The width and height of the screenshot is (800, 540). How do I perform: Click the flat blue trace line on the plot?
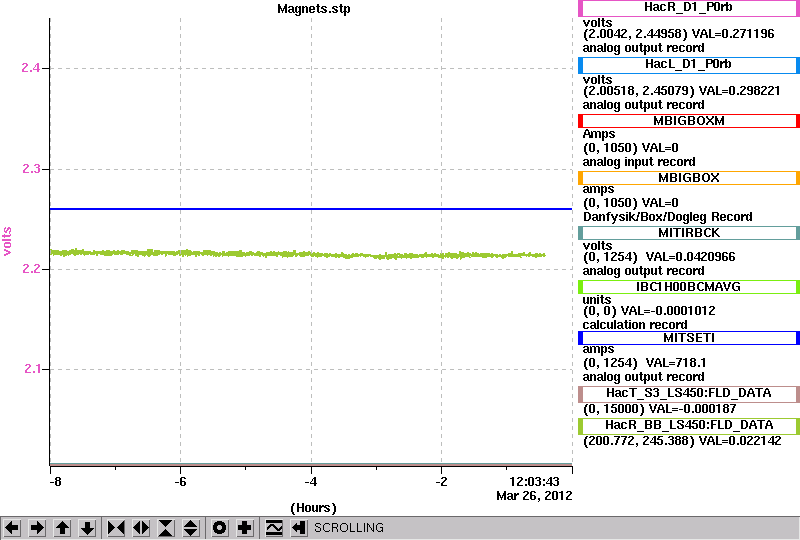[x=311, y=209]
